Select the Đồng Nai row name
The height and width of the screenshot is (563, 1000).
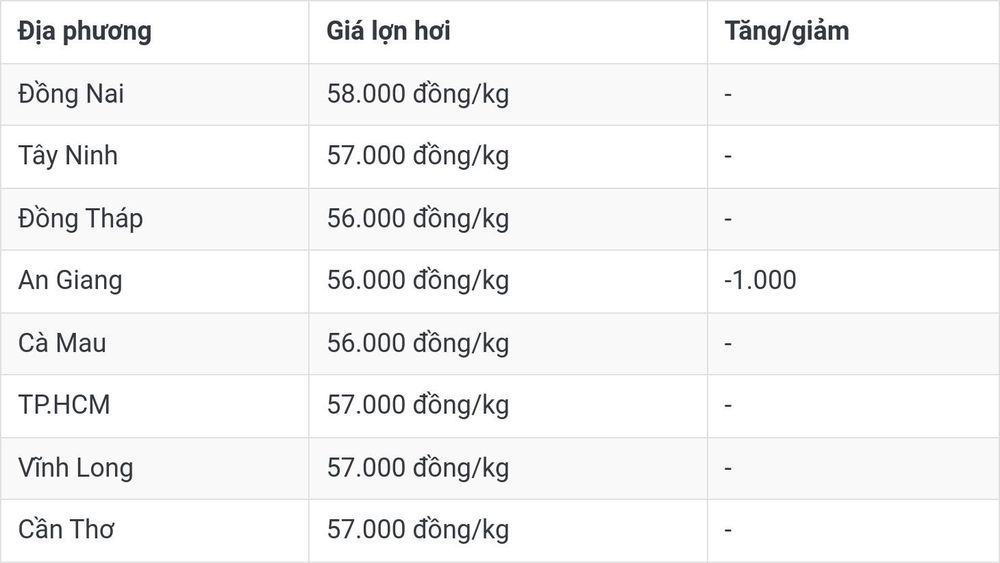pyautogui.click(x=71, y=94)
